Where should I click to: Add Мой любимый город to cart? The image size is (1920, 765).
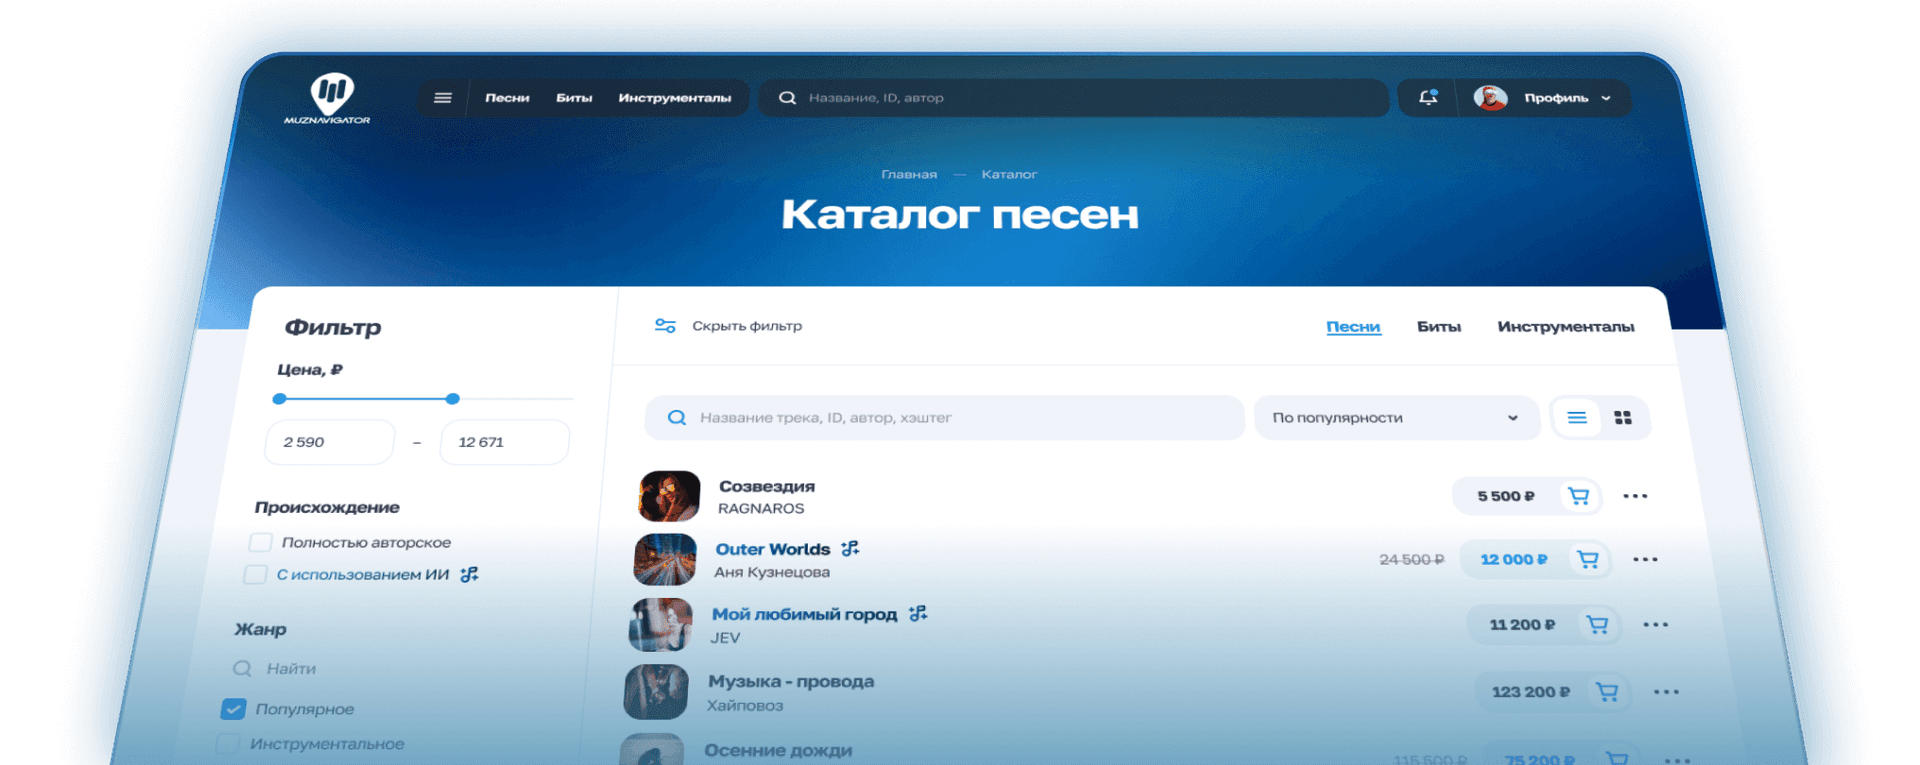pos(1598,625)
